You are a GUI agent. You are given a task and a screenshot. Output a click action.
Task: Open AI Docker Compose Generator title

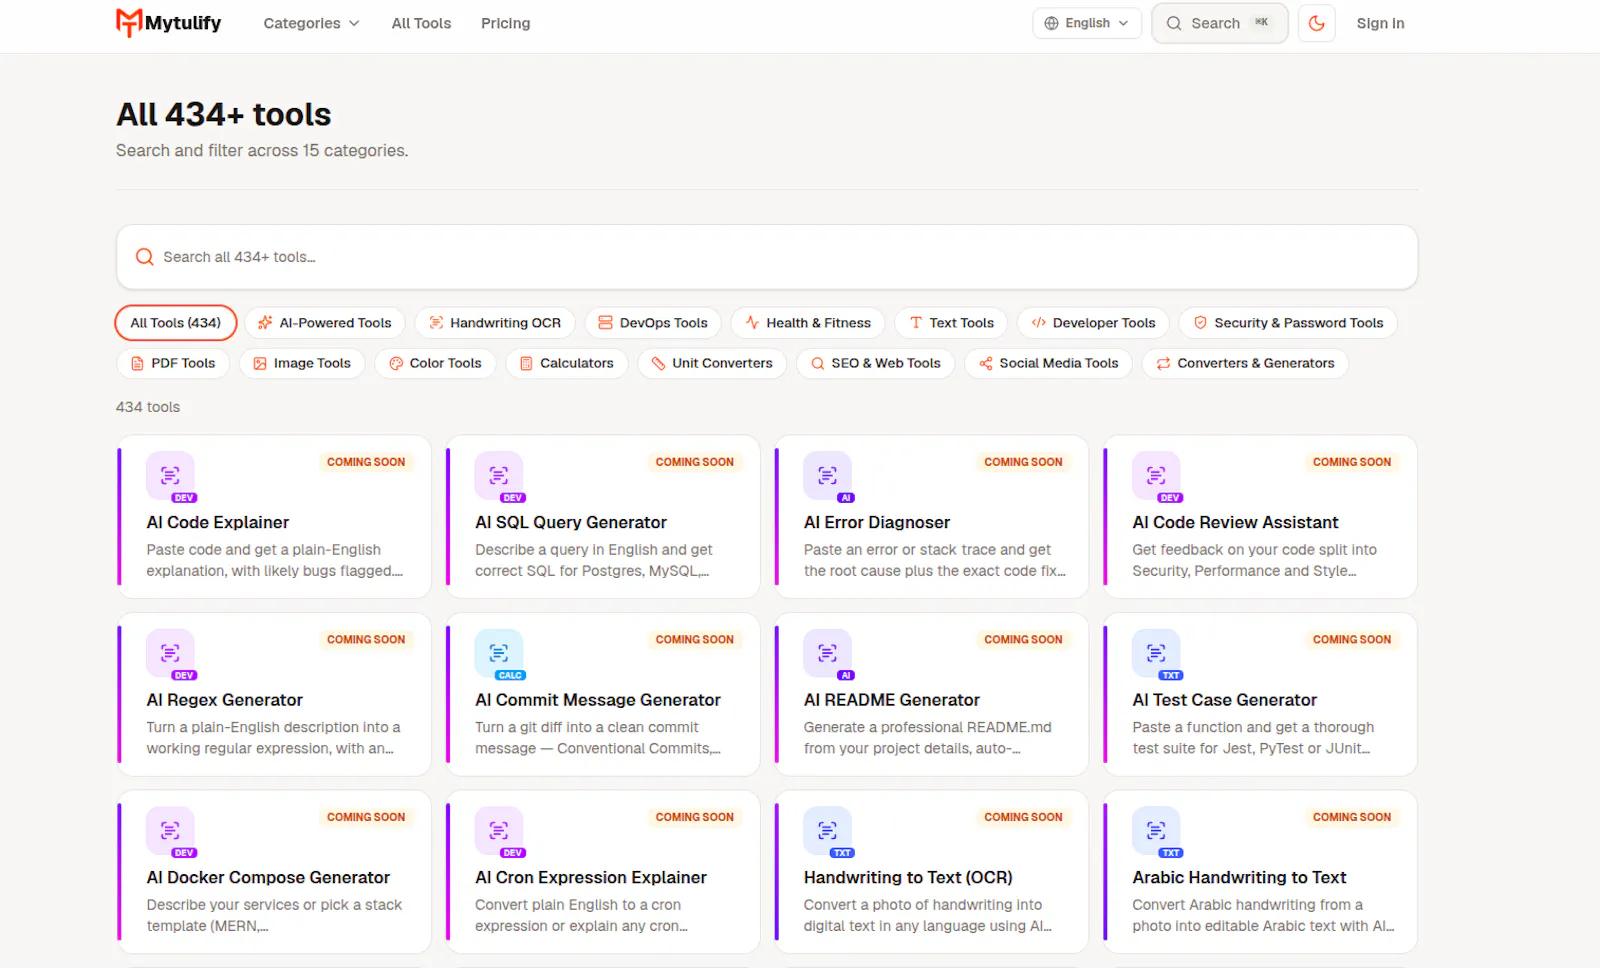click(268, 877)
